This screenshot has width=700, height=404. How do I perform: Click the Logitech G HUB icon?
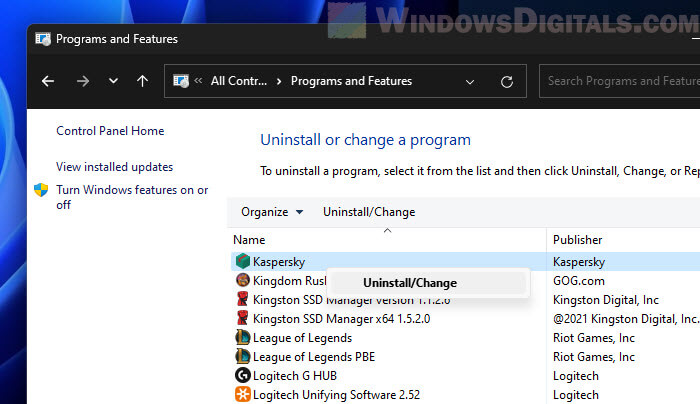click(243, 375)
